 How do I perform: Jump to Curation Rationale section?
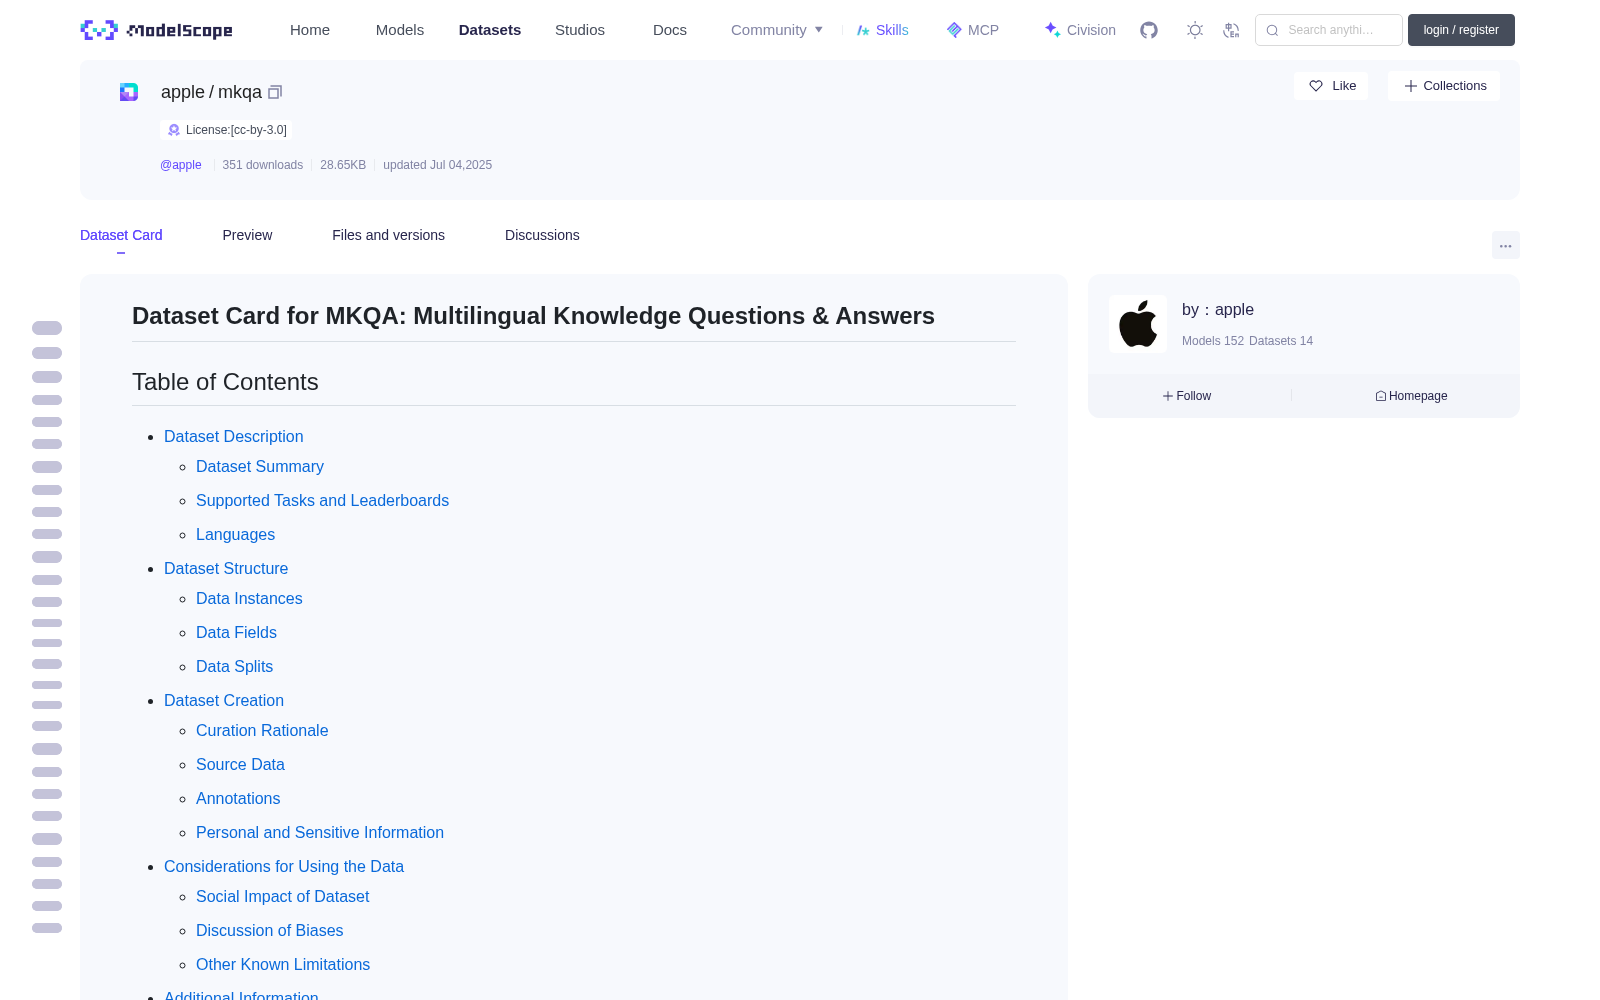262,730
